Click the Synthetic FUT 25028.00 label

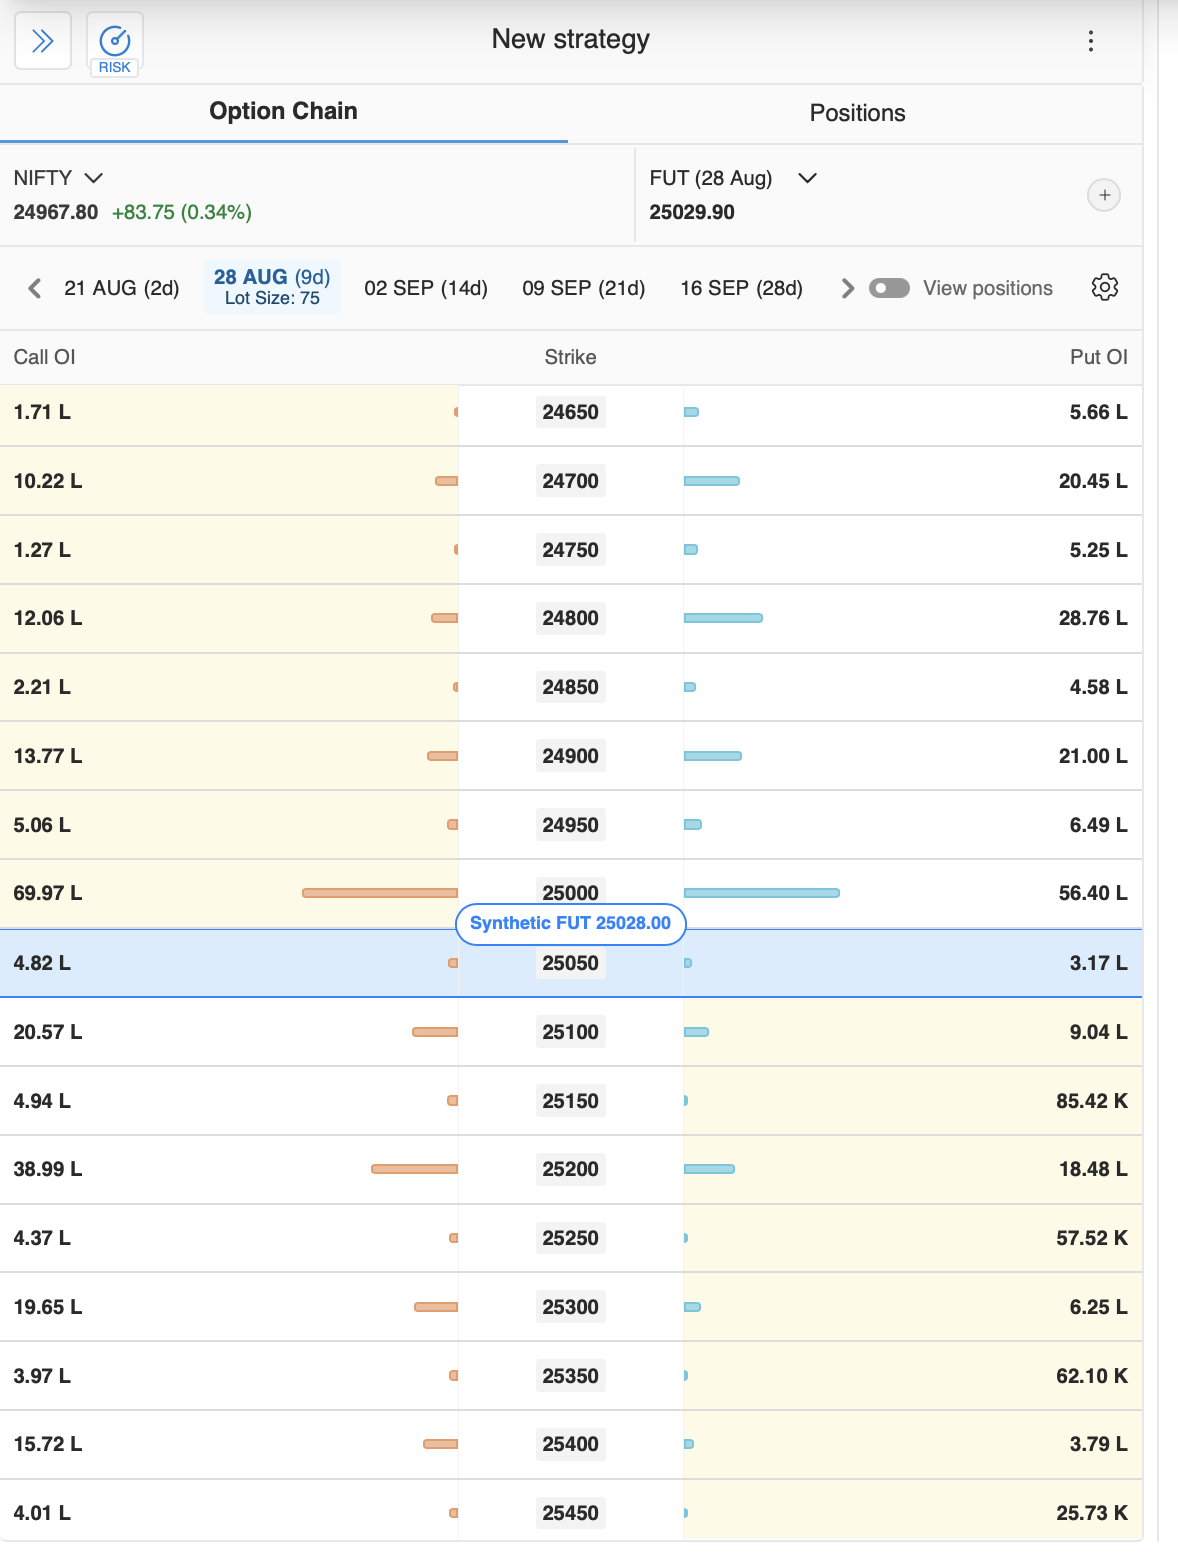[570, 923]
